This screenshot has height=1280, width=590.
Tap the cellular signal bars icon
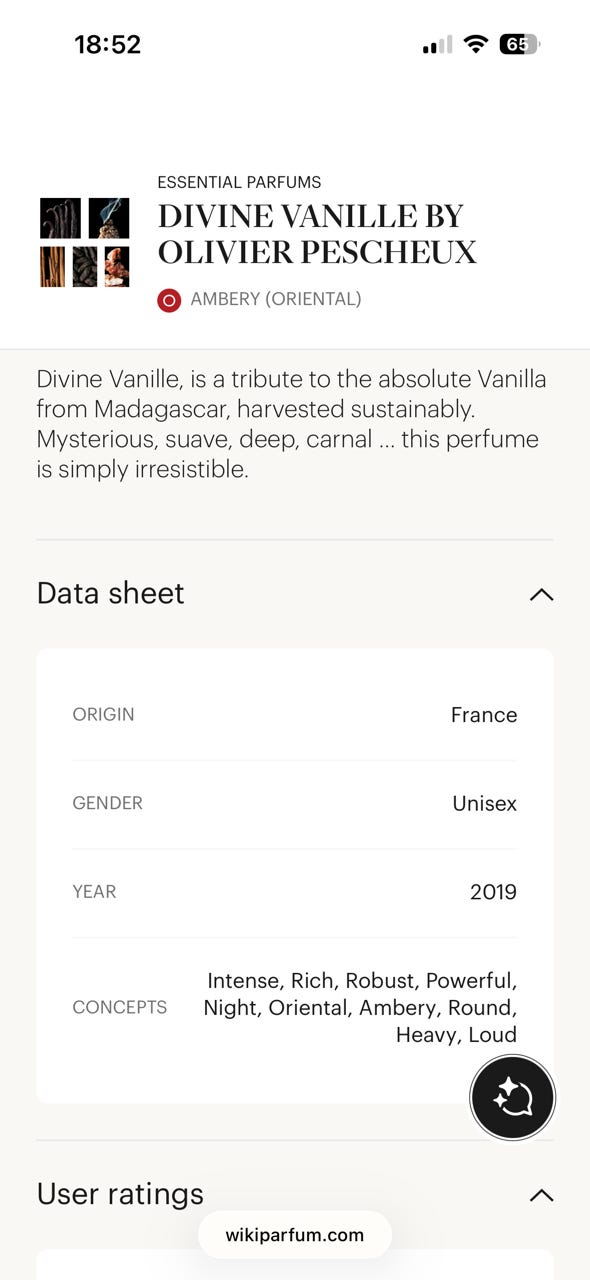(437, 45)
